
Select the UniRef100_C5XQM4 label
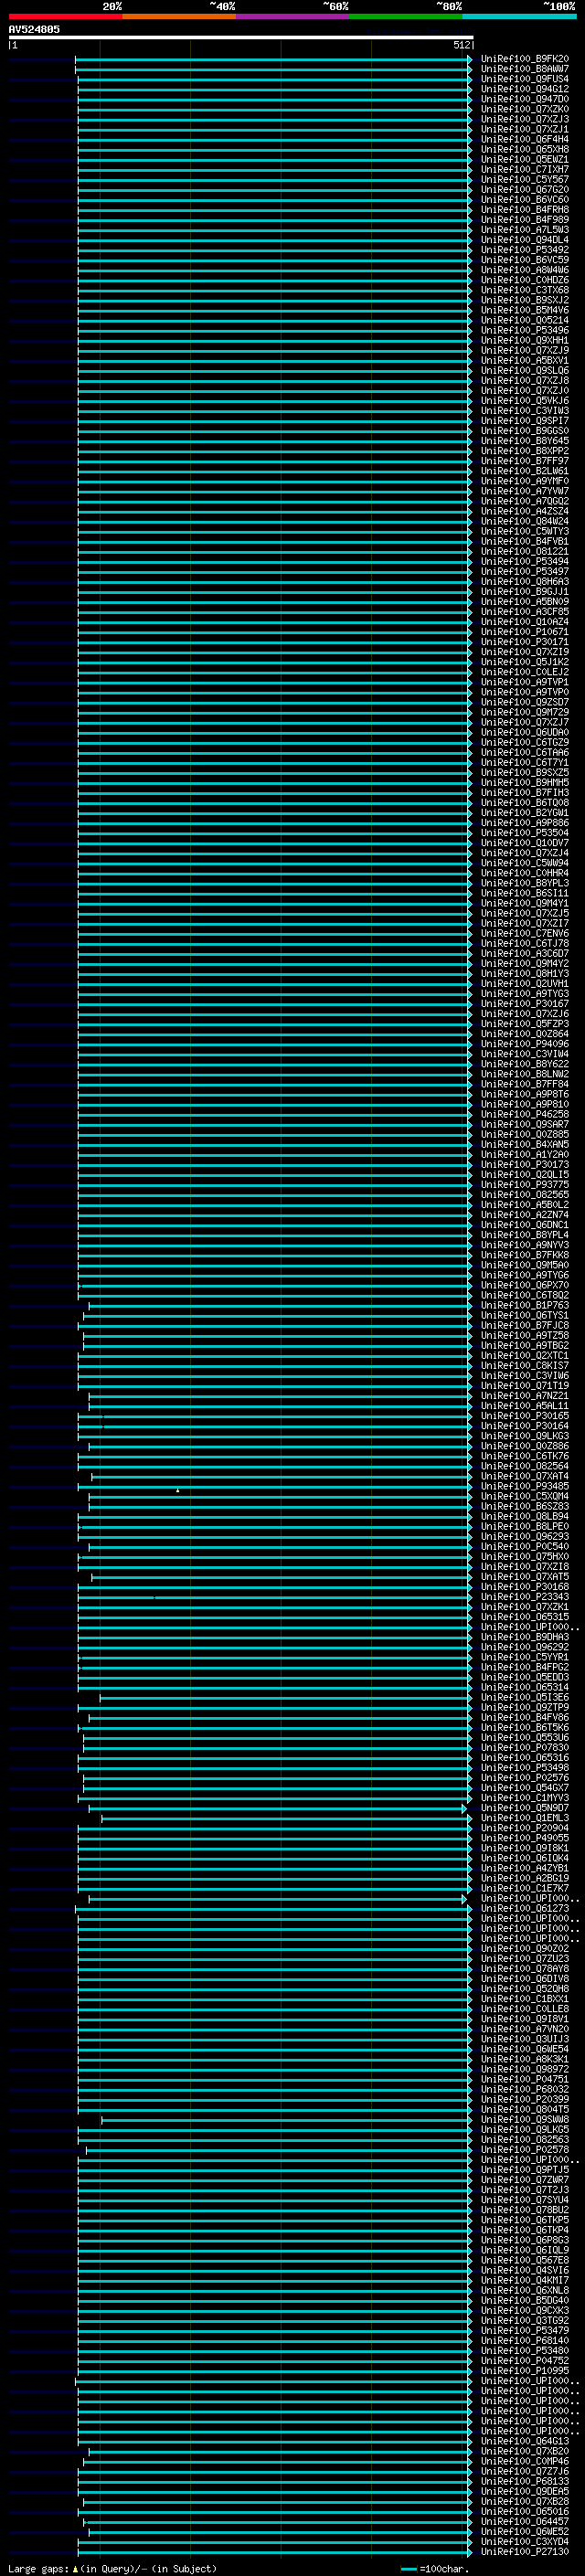(524, 1496)
